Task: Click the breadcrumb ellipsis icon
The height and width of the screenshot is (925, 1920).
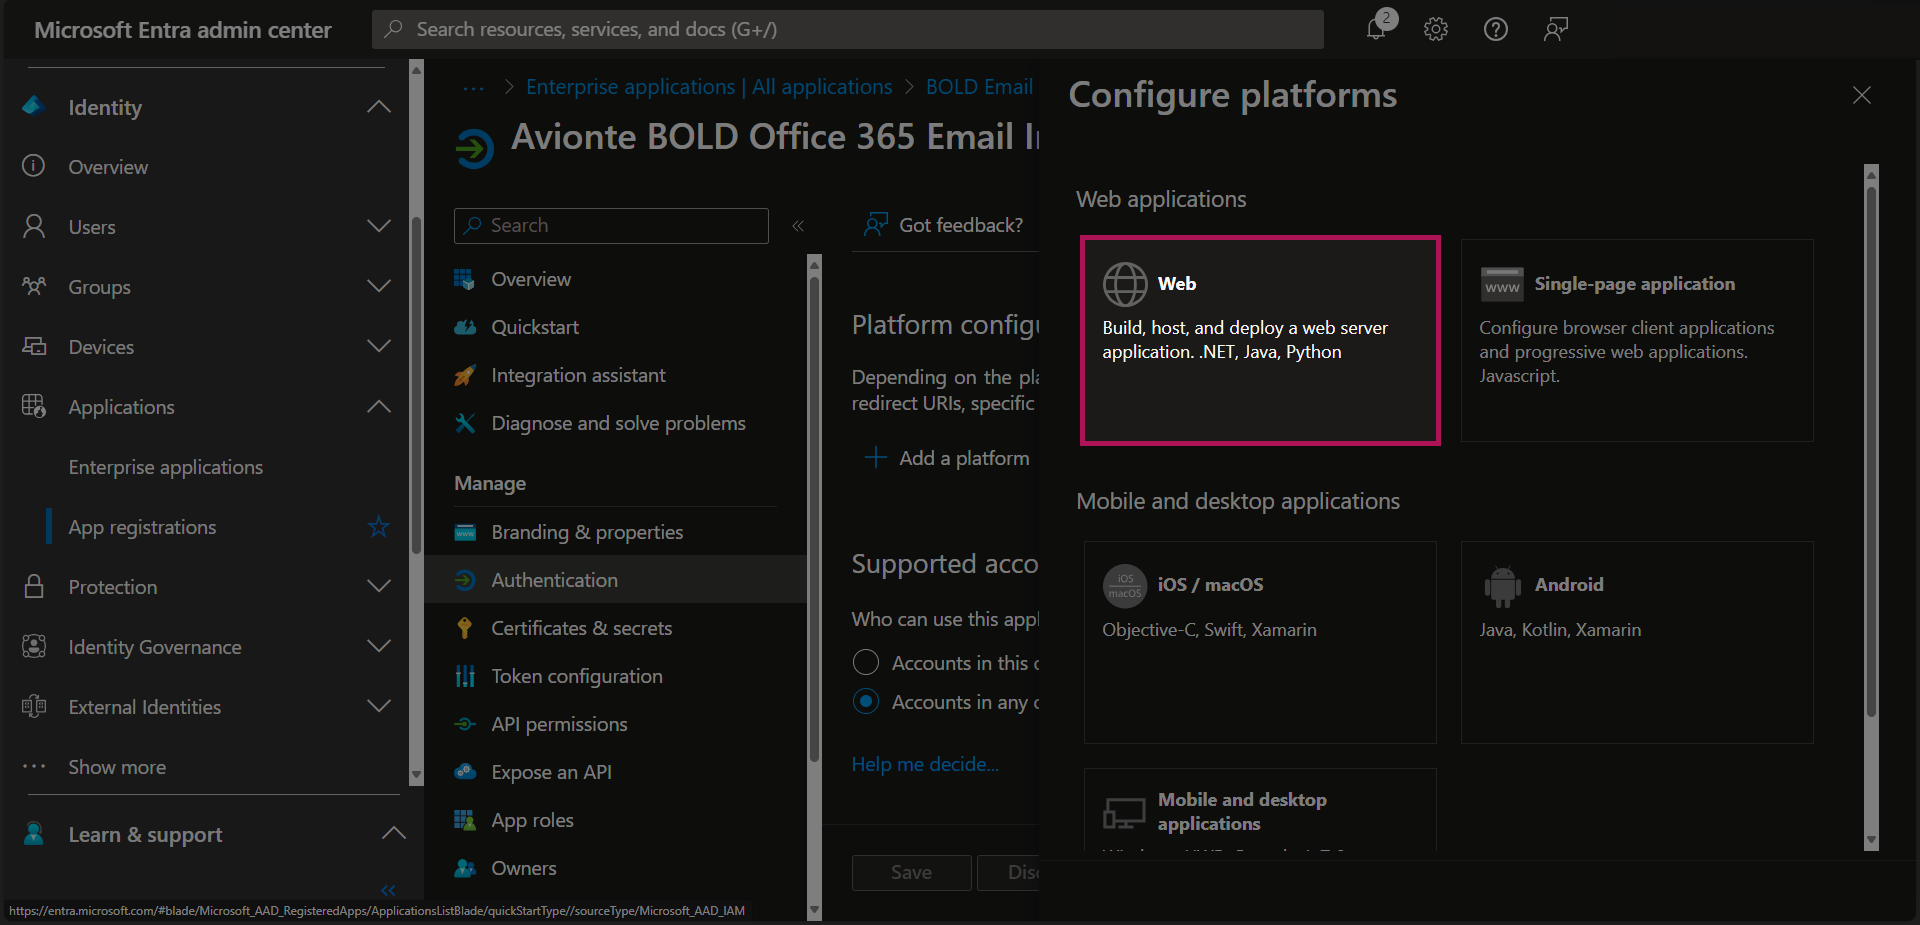Action: pyautogui.click(x=473, y=88)
